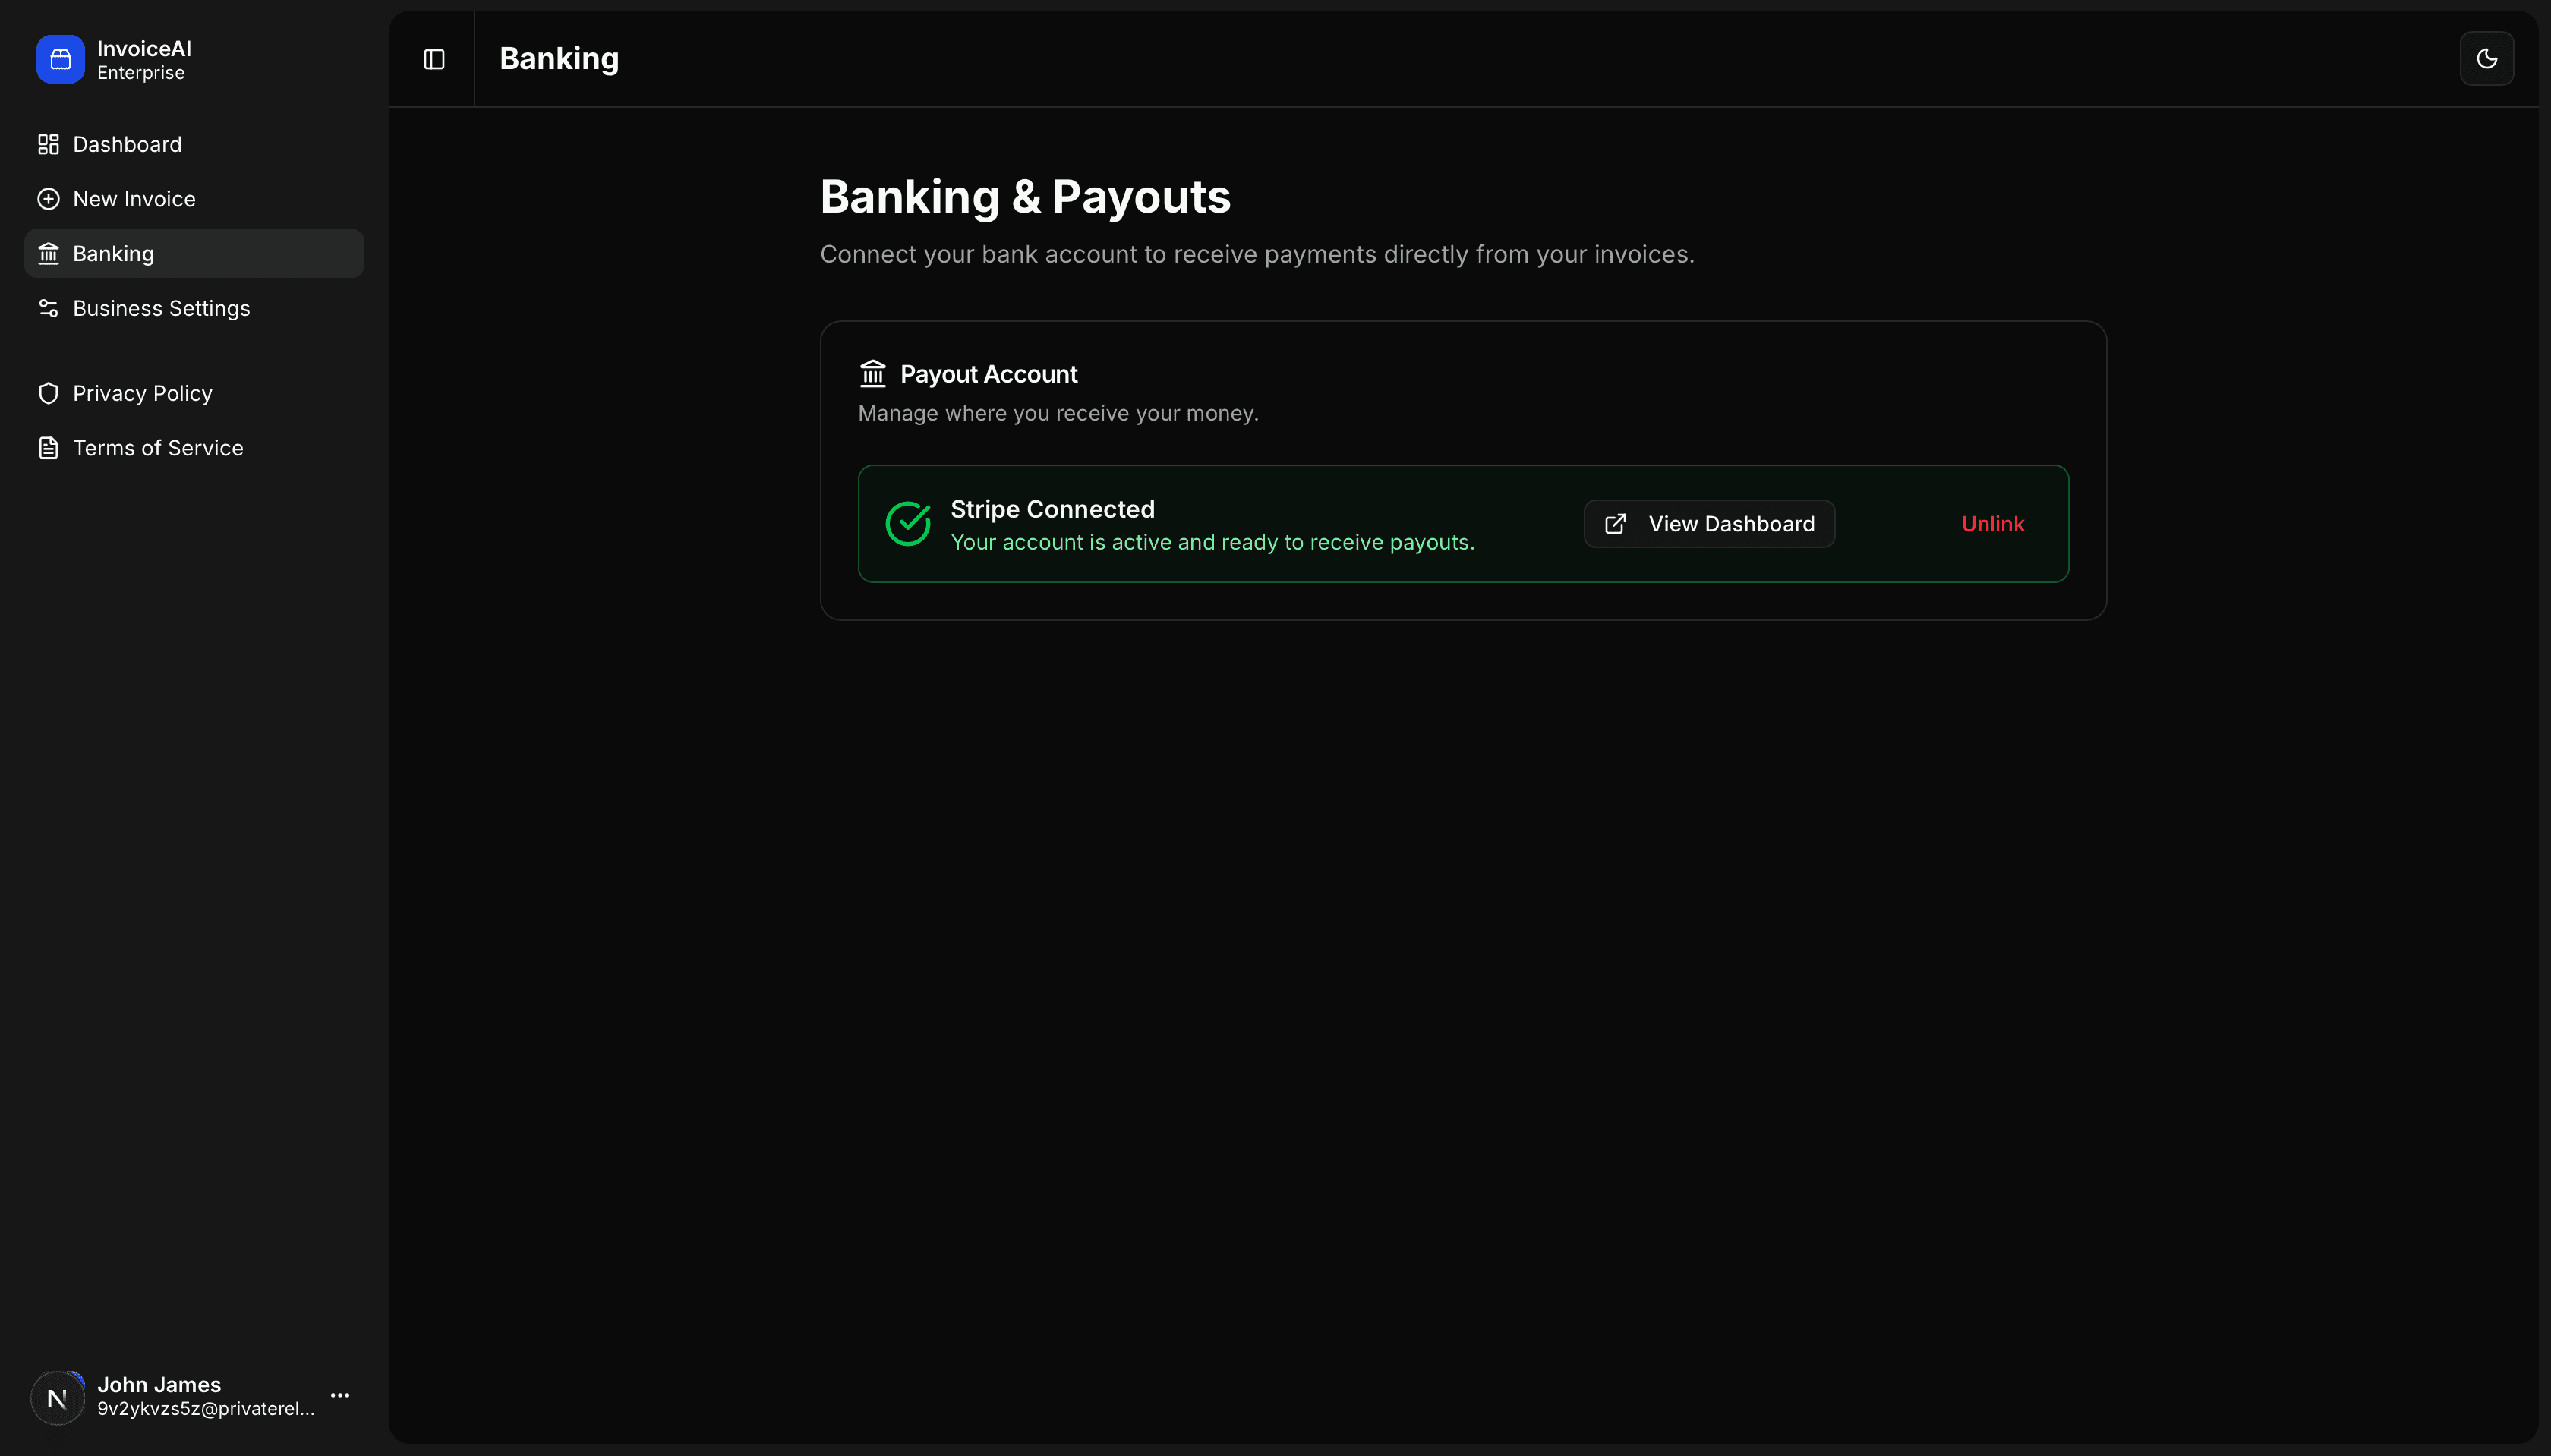Screen dimensions: 2551x1456
Task: Click the Unlink link to disconnect Stripe
Action: tap(1991, 523)
